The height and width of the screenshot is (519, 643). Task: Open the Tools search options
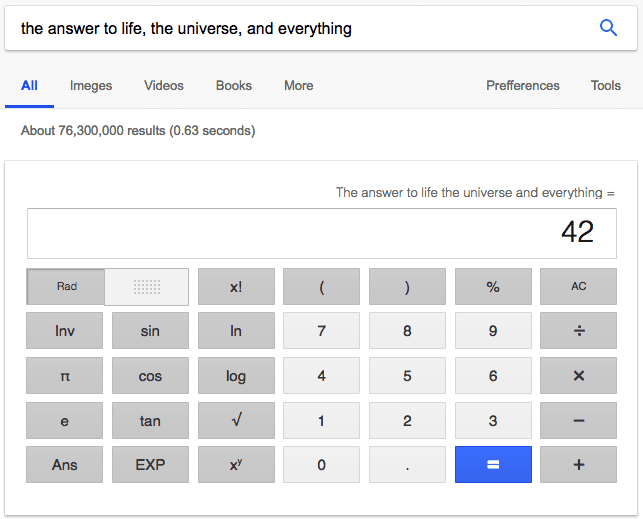pyautogui.click(x=605, y=86)
